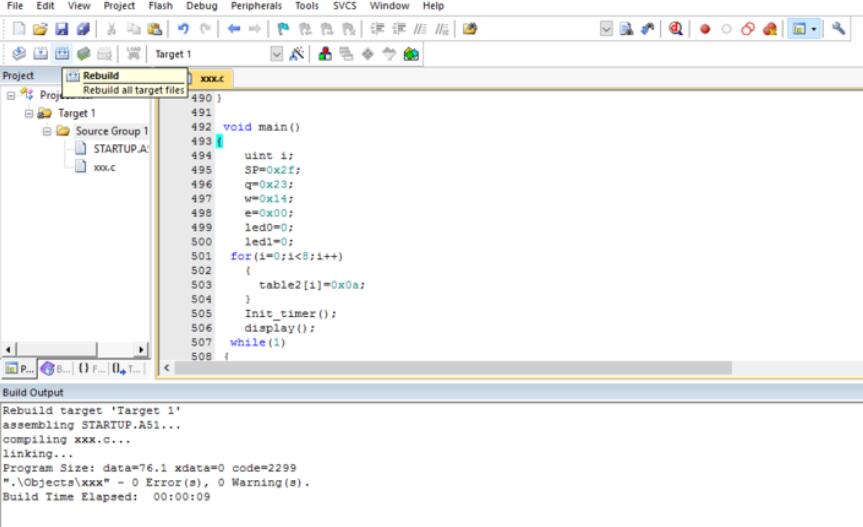This screenshot has width=863, height=527.
Task: Select xxx.c file in project tree
Action: point(103,167)
